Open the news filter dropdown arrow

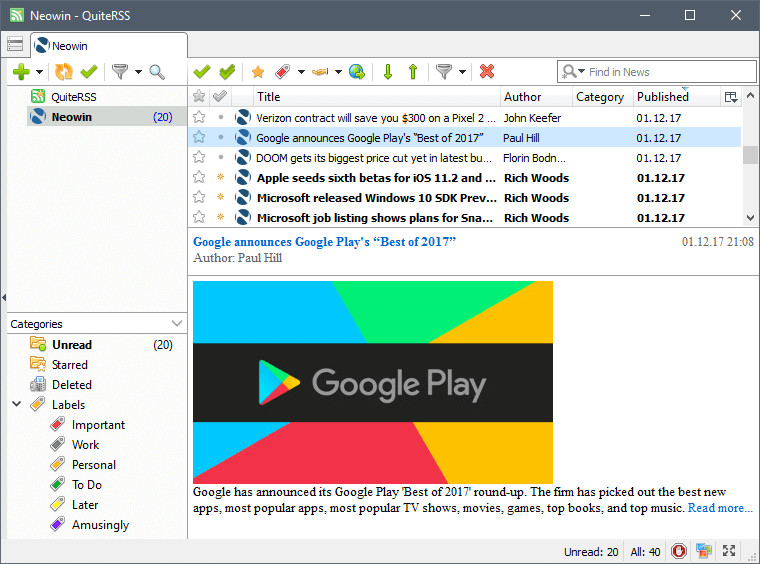tap(462, 72)
